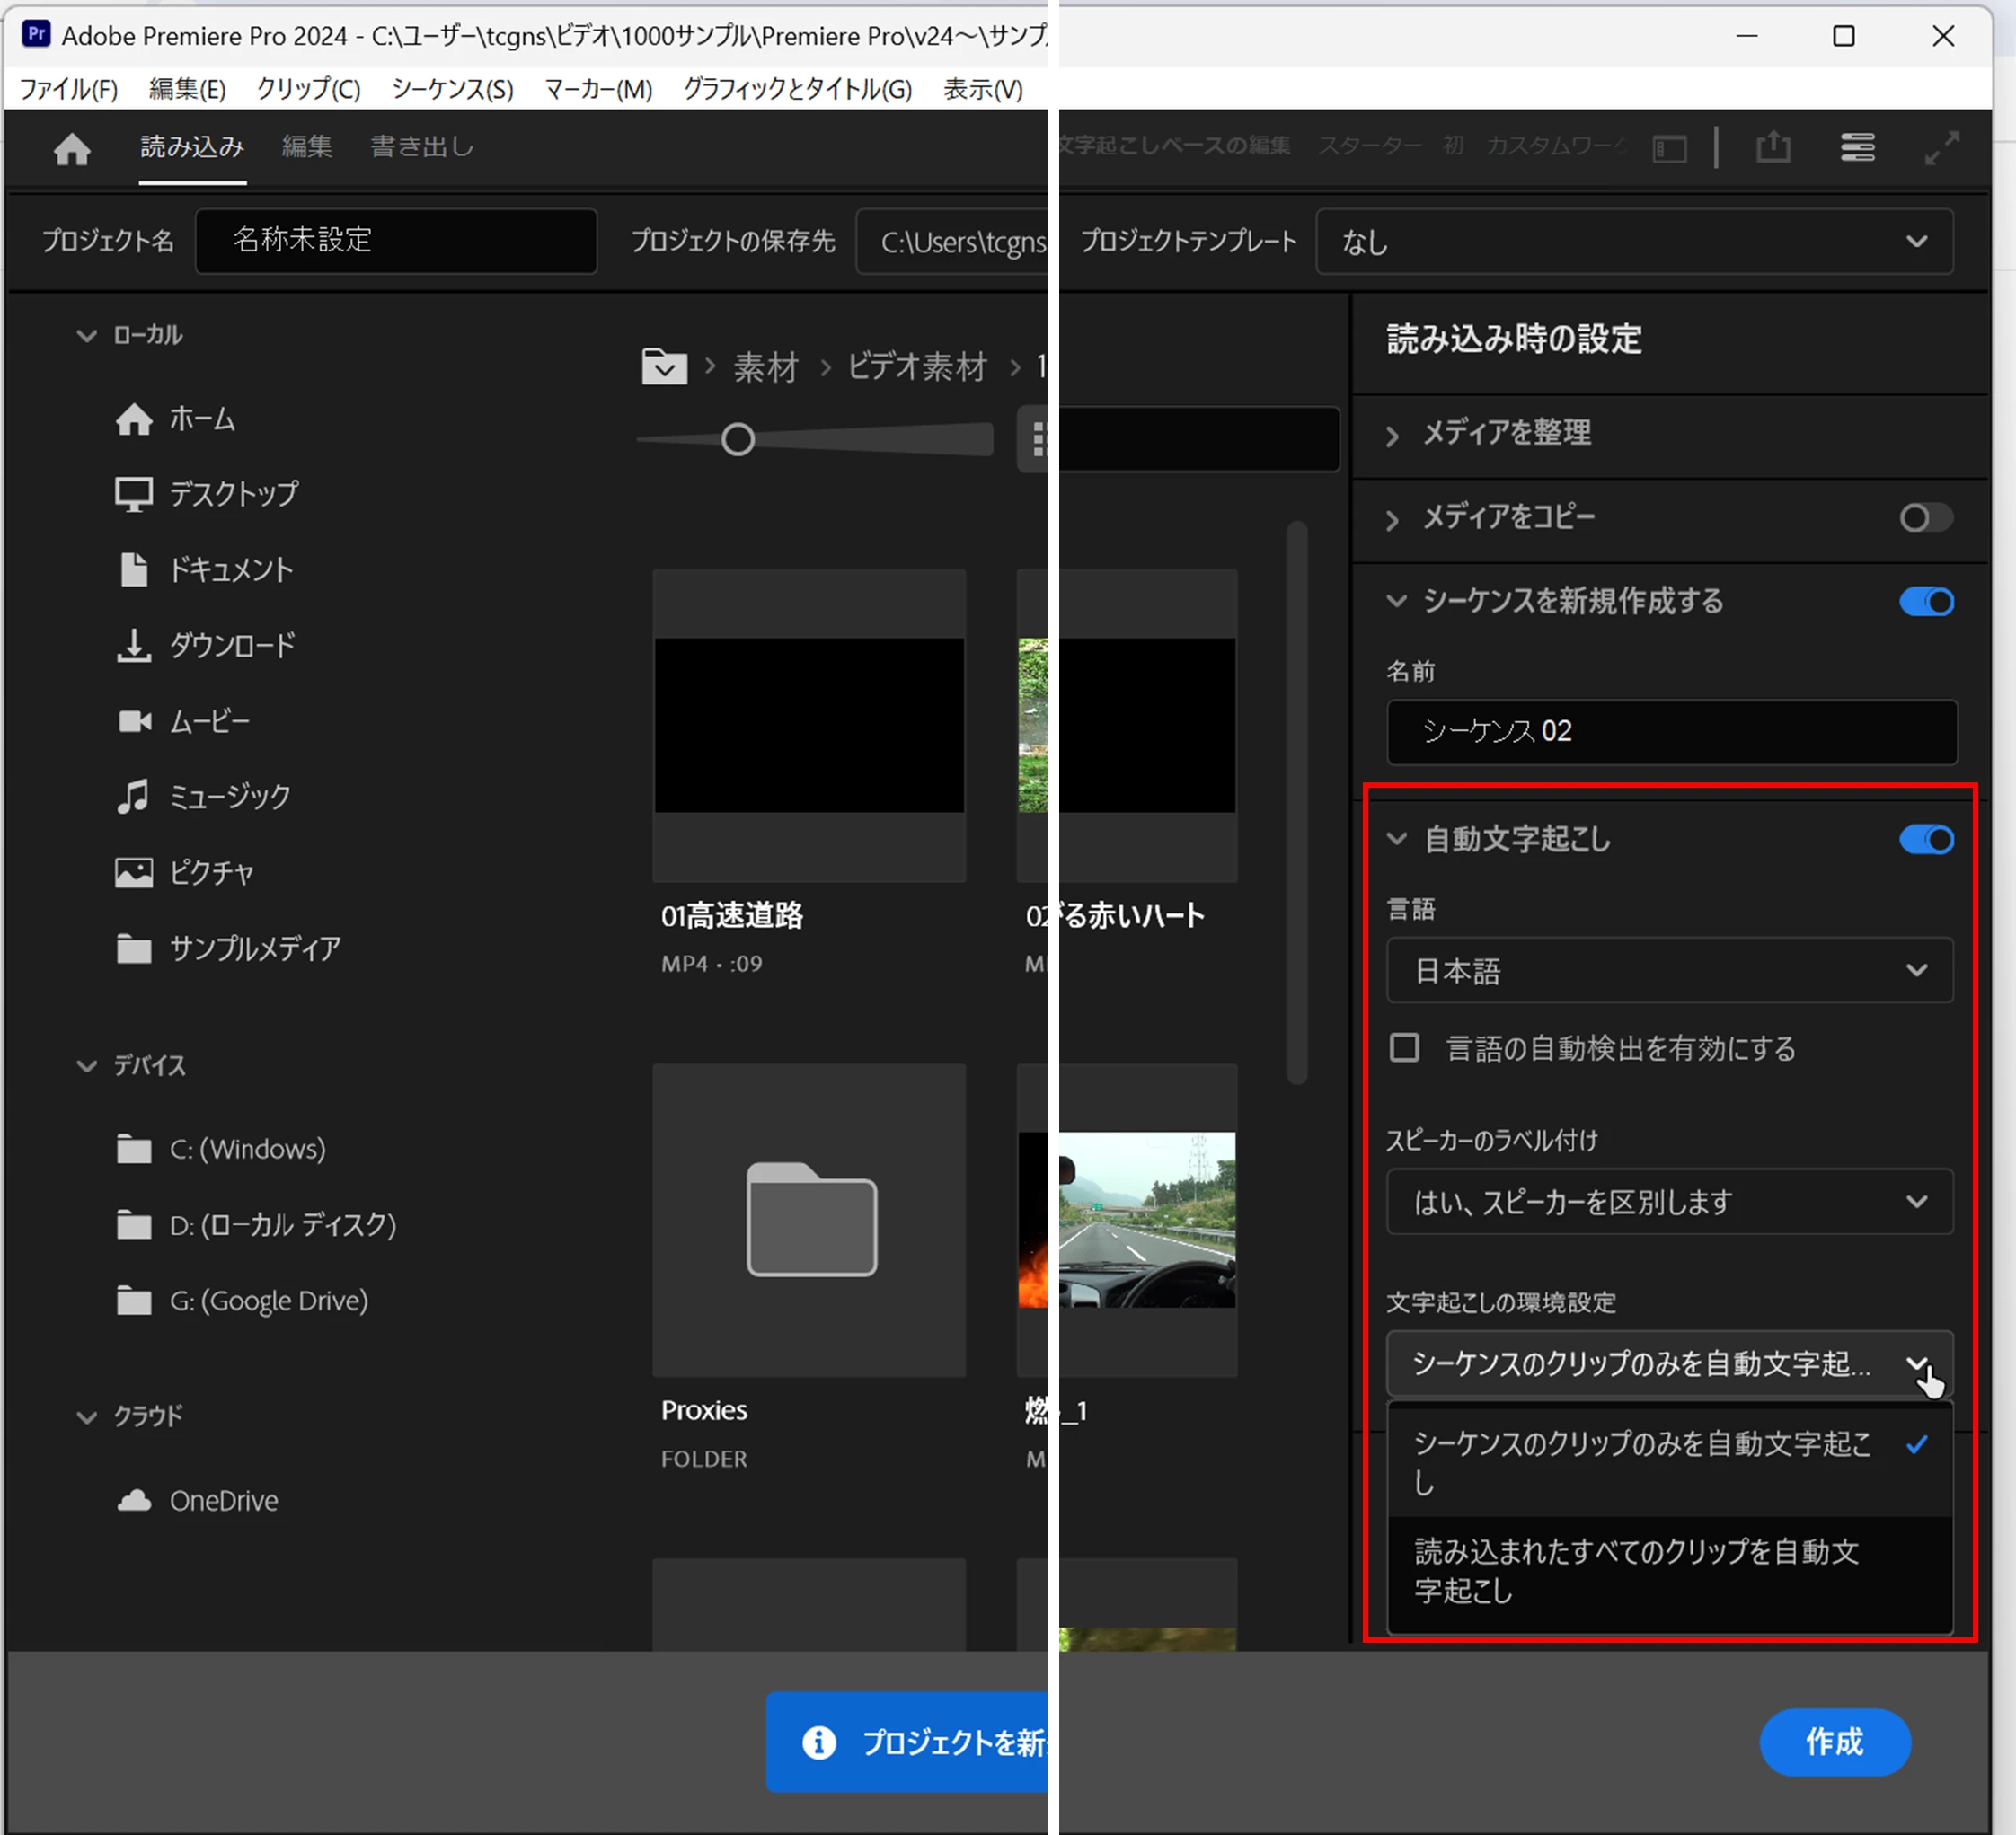Click the breadcrumb folder dropdown icon
This screenshot has height=1835, width=2016.
click(x=664, y=367)
